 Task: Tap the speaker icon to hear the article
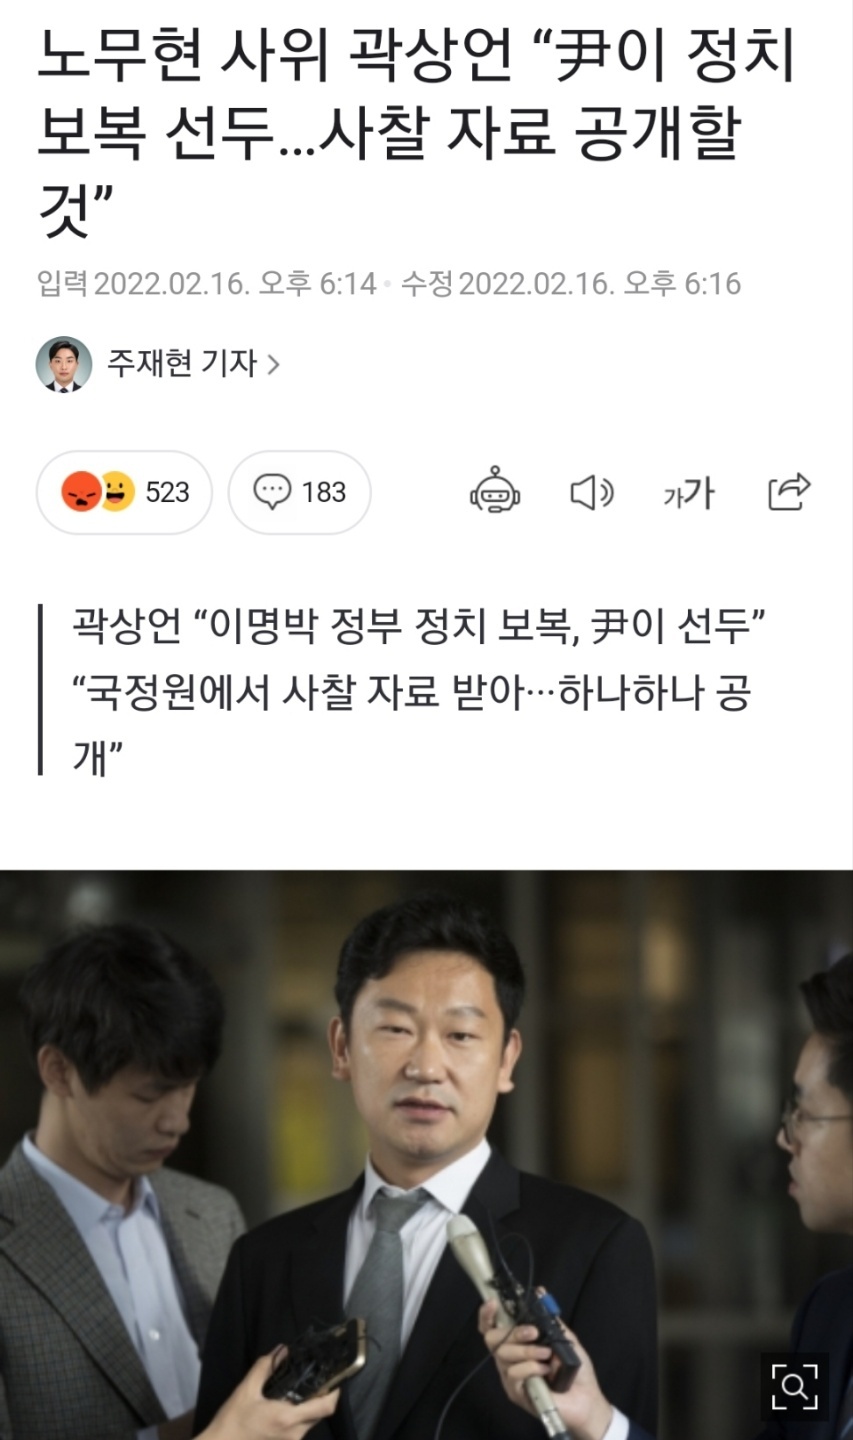(x=591, y=492)
